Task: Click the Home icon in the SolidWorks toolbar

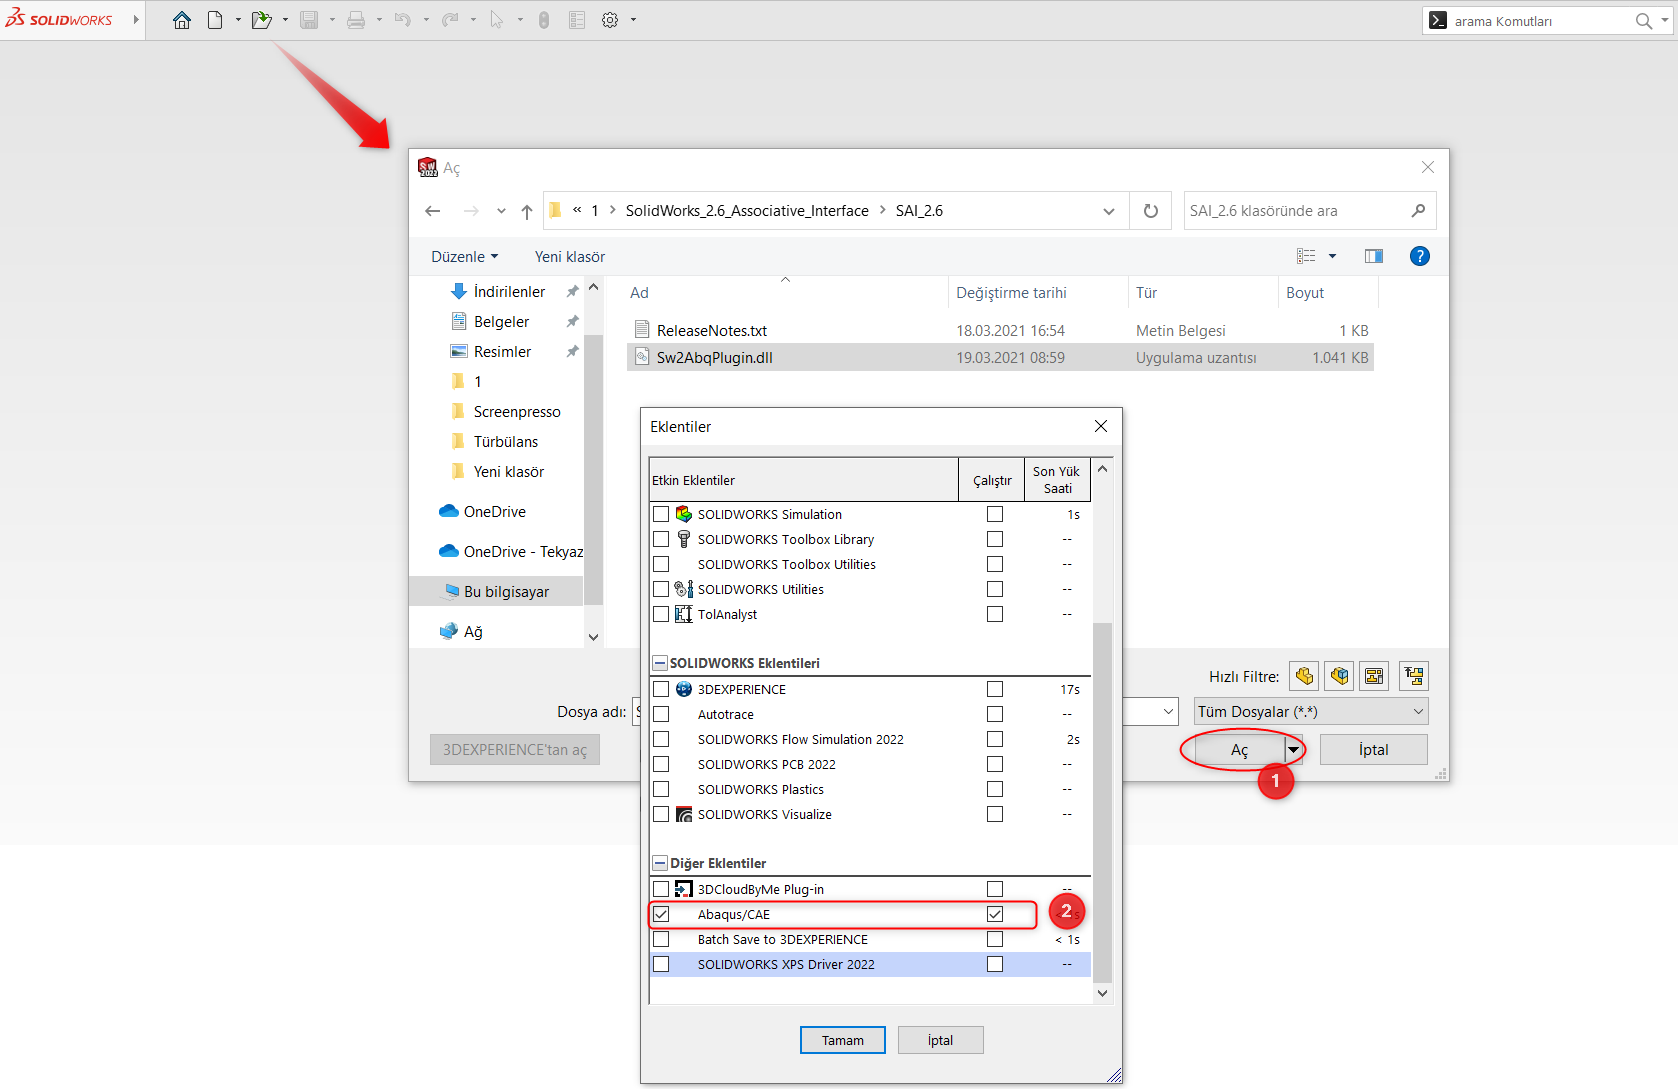Action: tap(182, 19)
